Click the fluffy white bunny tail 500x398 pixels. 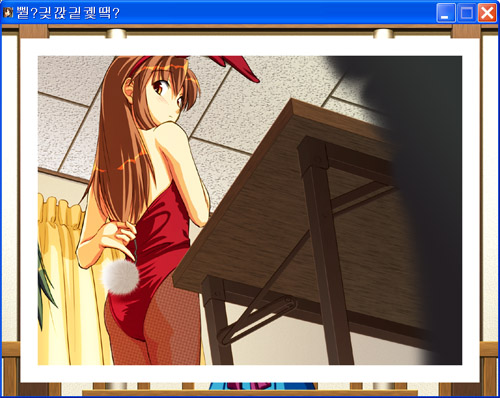pyautogui.click(x=120, y=277)
